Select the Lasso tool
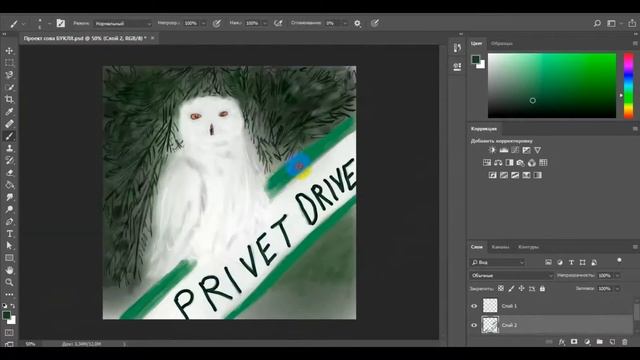This screenshot has height=360, width=640. coord(9,75)
